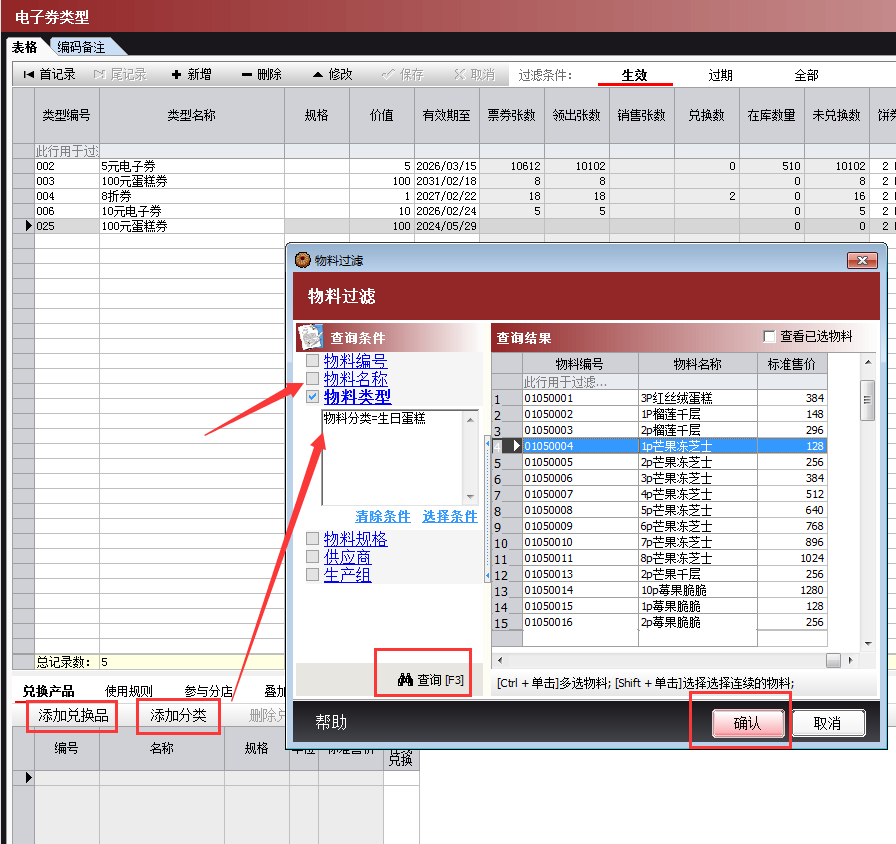This screenshot has width=896, height=844.
Task: Show 全部 records filter
Action: click(x=806, y=75)
